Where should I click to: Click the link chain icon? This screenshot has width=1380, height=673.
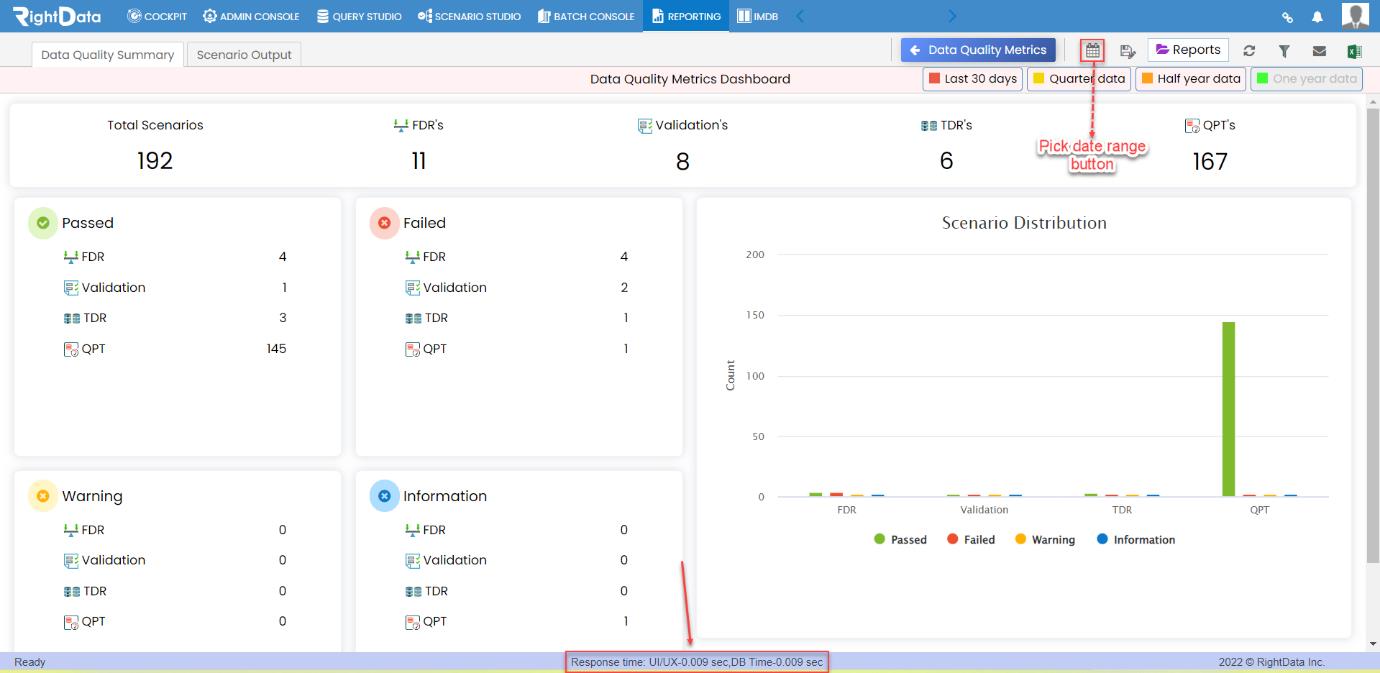click(x=1288, y=17)
